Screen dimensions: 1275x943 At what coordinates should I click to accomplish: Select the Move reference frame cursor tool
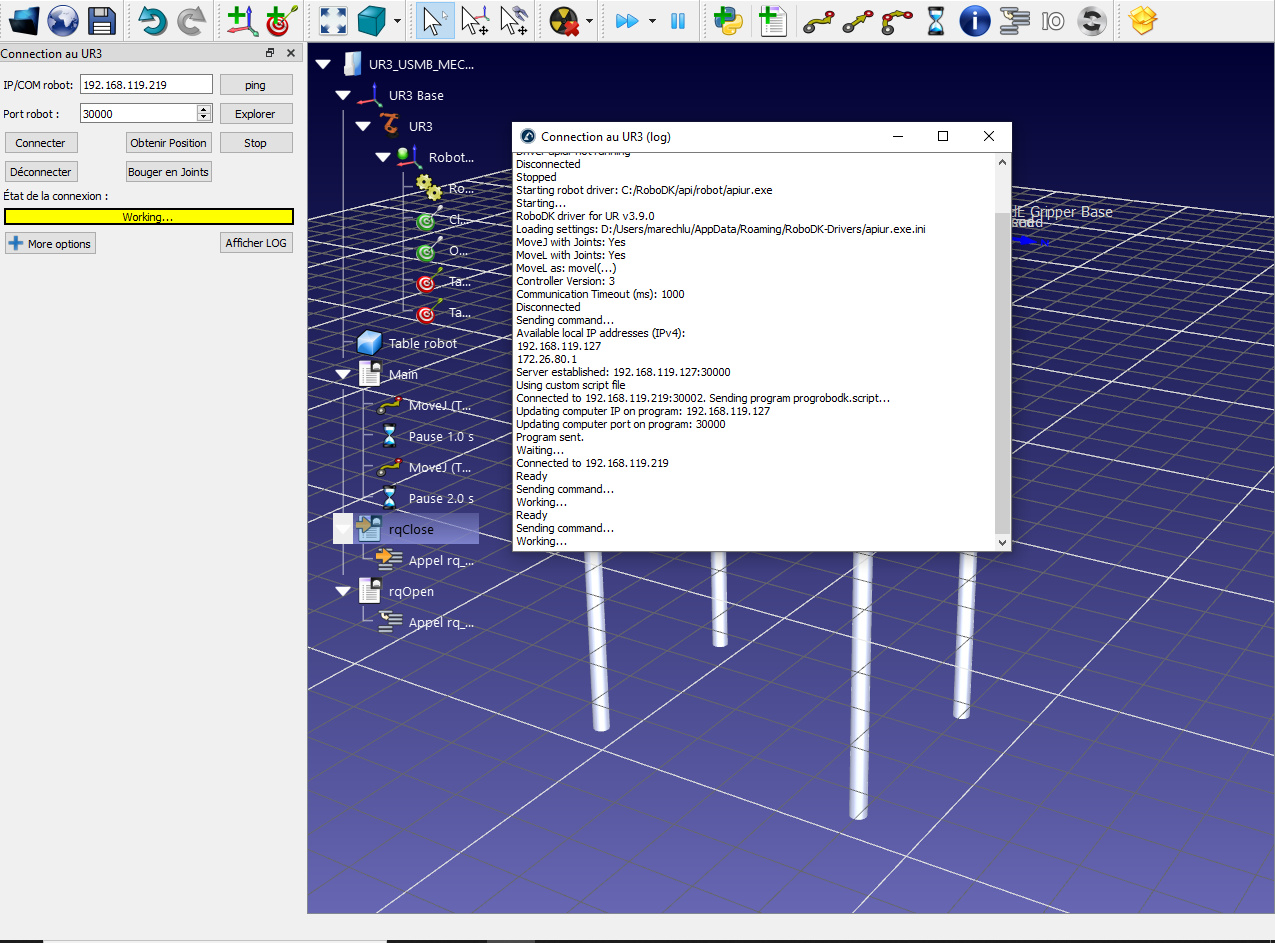(474, 20)
